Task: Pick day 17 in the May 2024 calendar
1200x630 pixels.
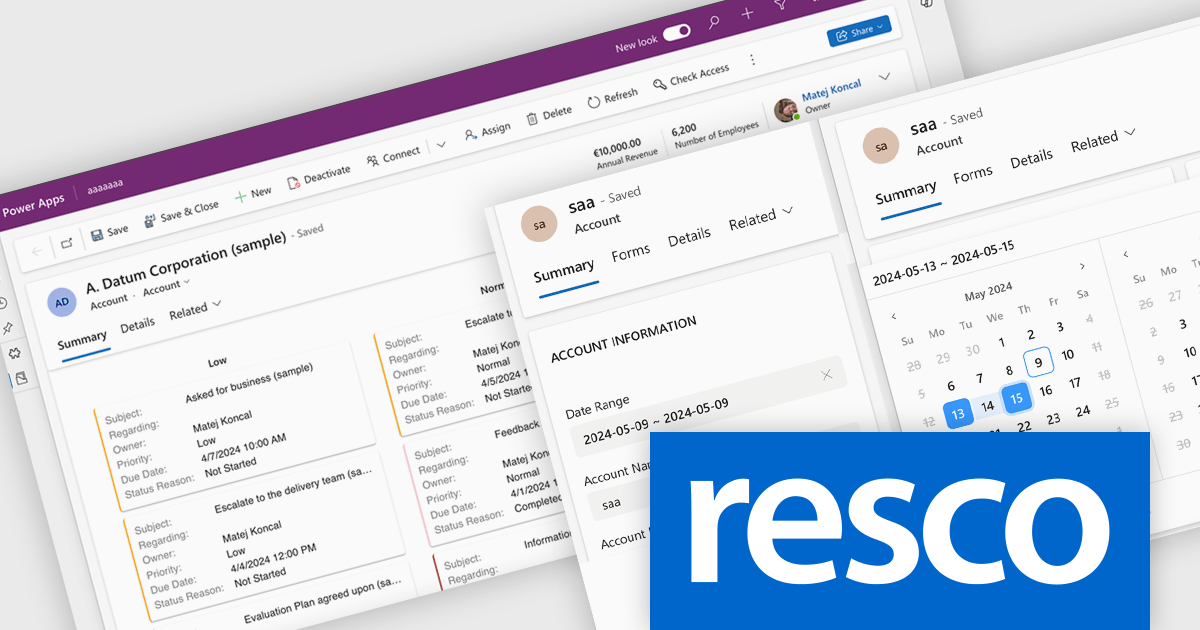Action: [1075, 382]
